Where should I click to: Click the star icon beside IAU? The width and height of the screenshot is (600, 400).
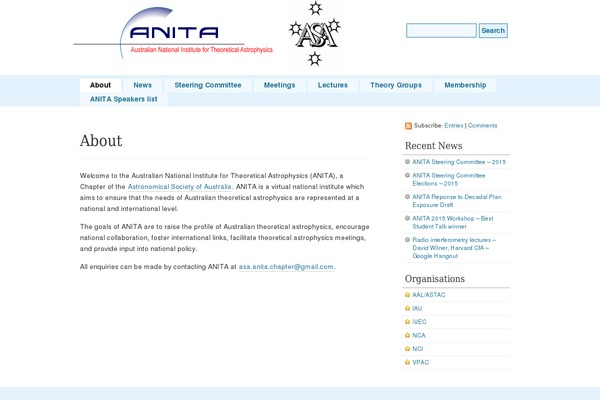(408, 308)
